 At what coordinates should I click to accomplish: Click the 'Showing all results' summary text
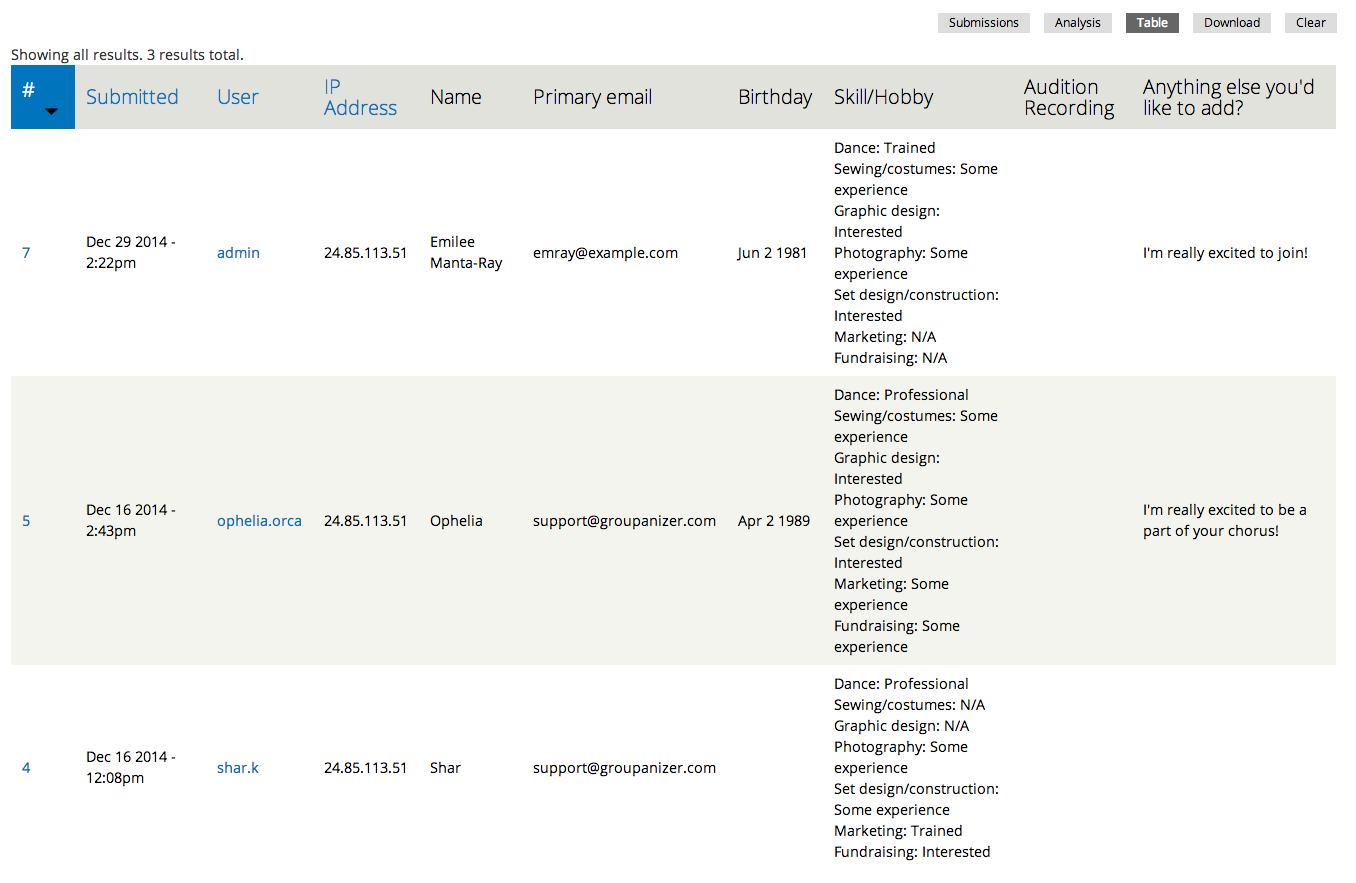(x=127, y=55)
